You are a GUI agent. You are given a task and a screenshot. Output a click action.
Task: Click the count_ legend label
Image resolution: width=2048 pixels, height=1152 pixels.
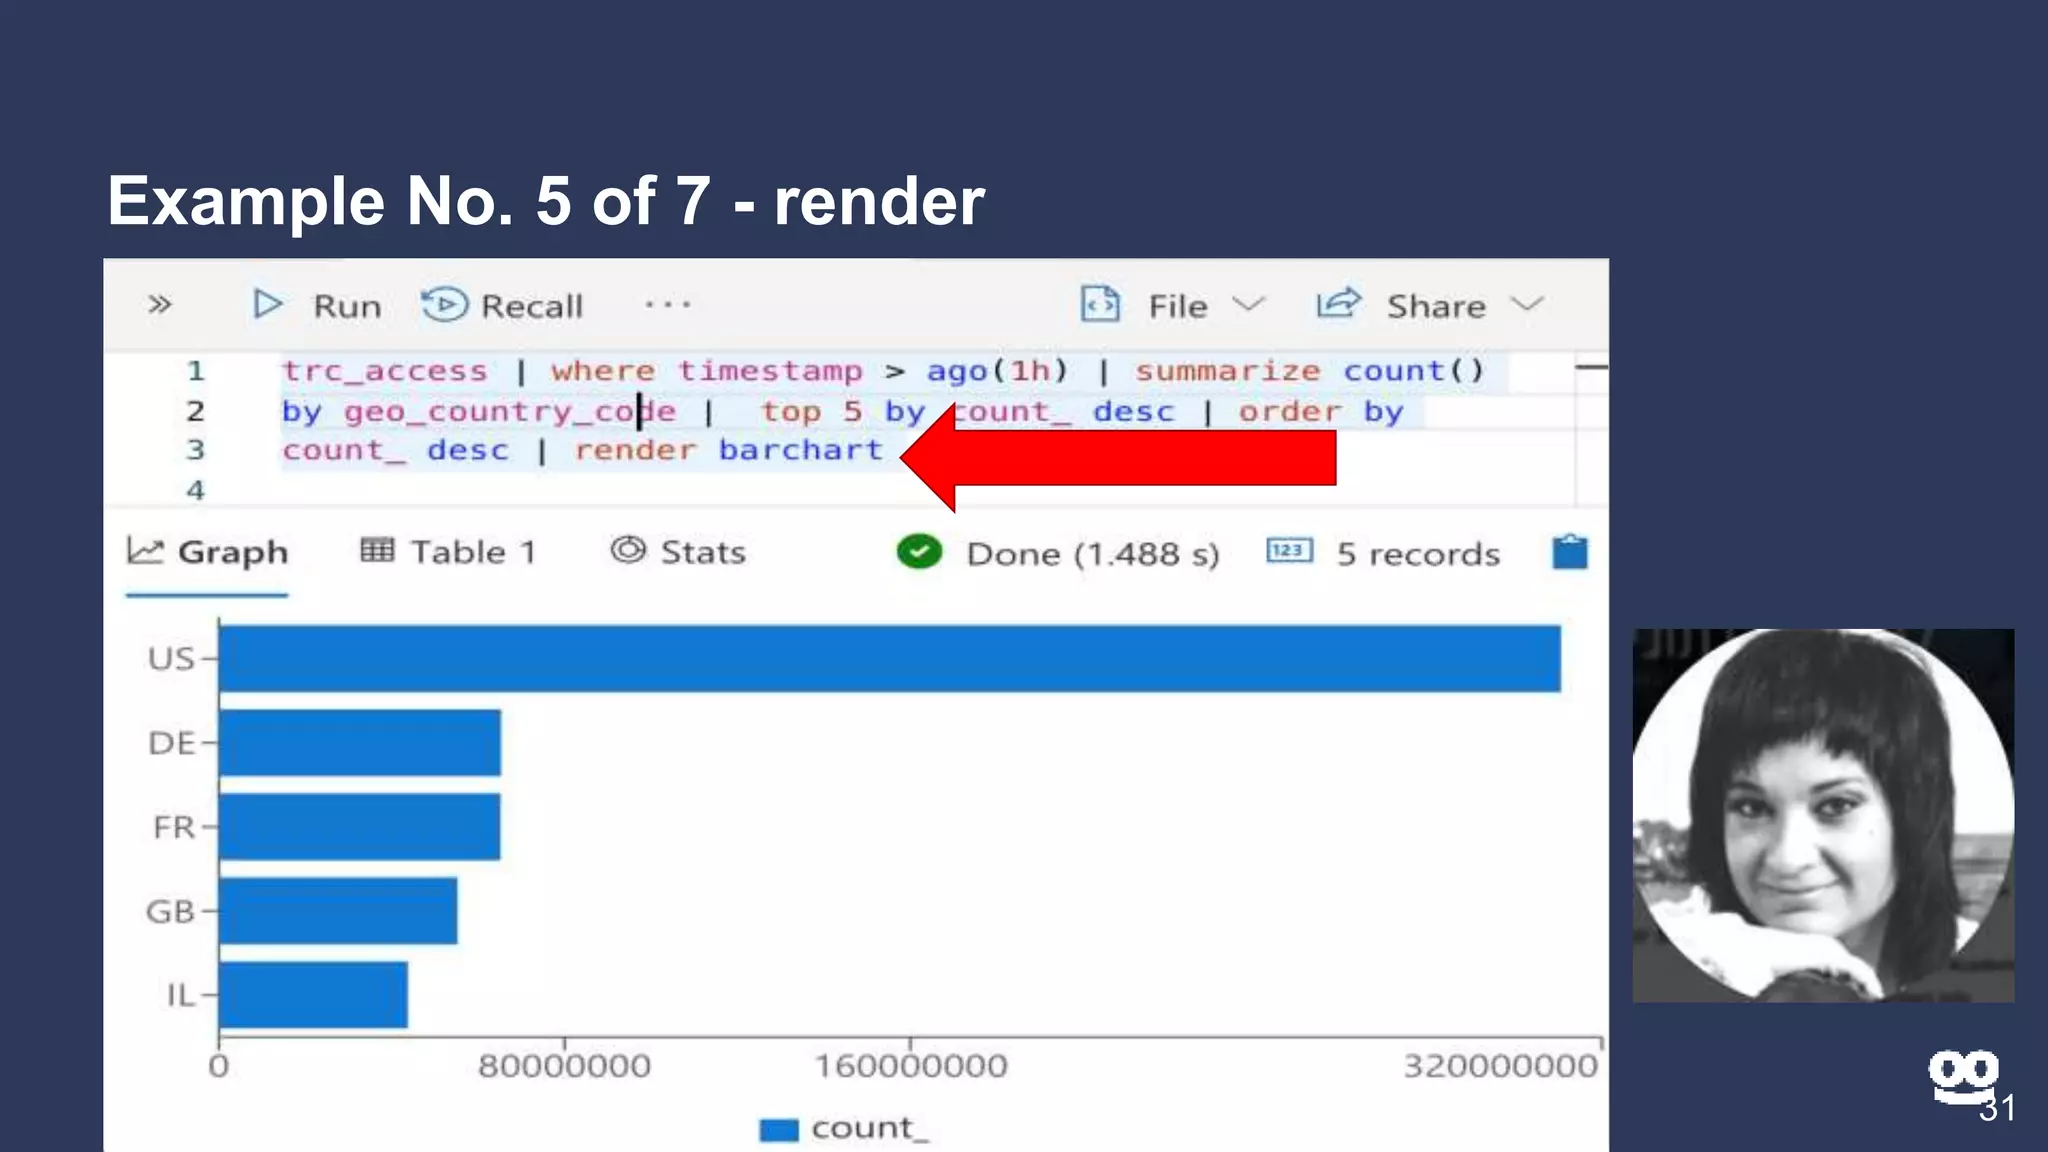[870, 1128]
